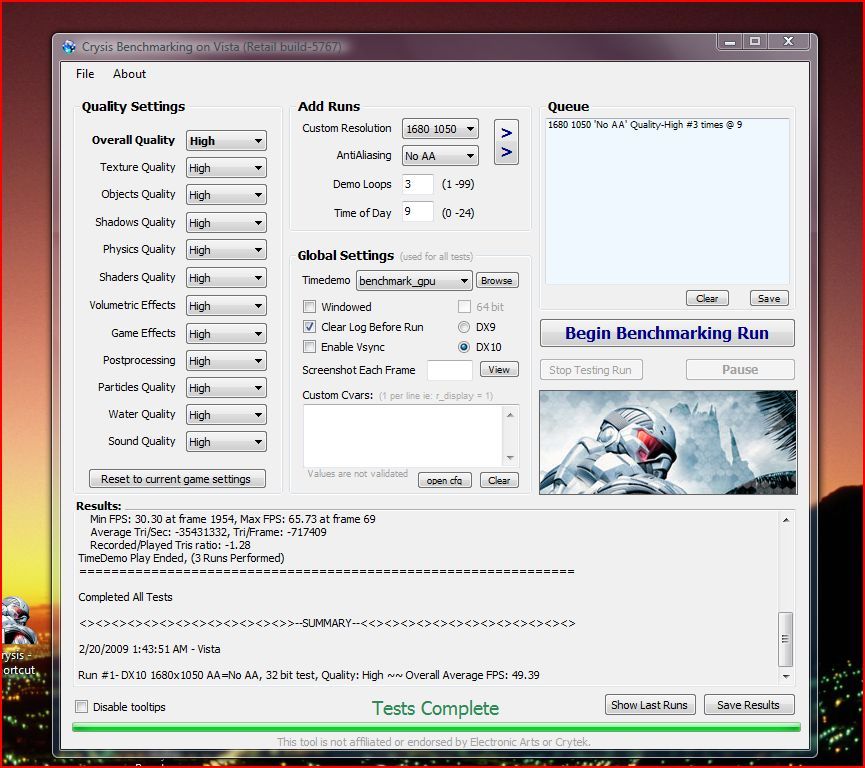Image resolution: width=865 pixels, height=768 pixels.
Task: Toggle the 64 bit checkbox
Action: tap(464, 307)
